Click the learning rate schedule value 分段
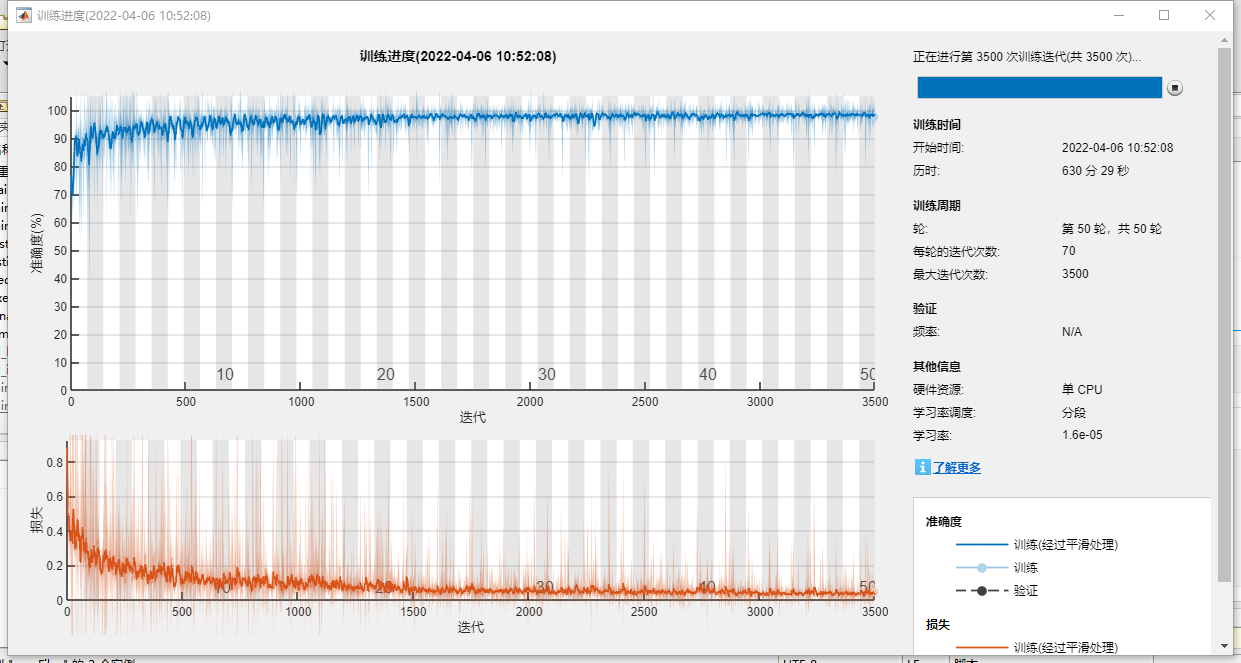 click(1074, 412)
